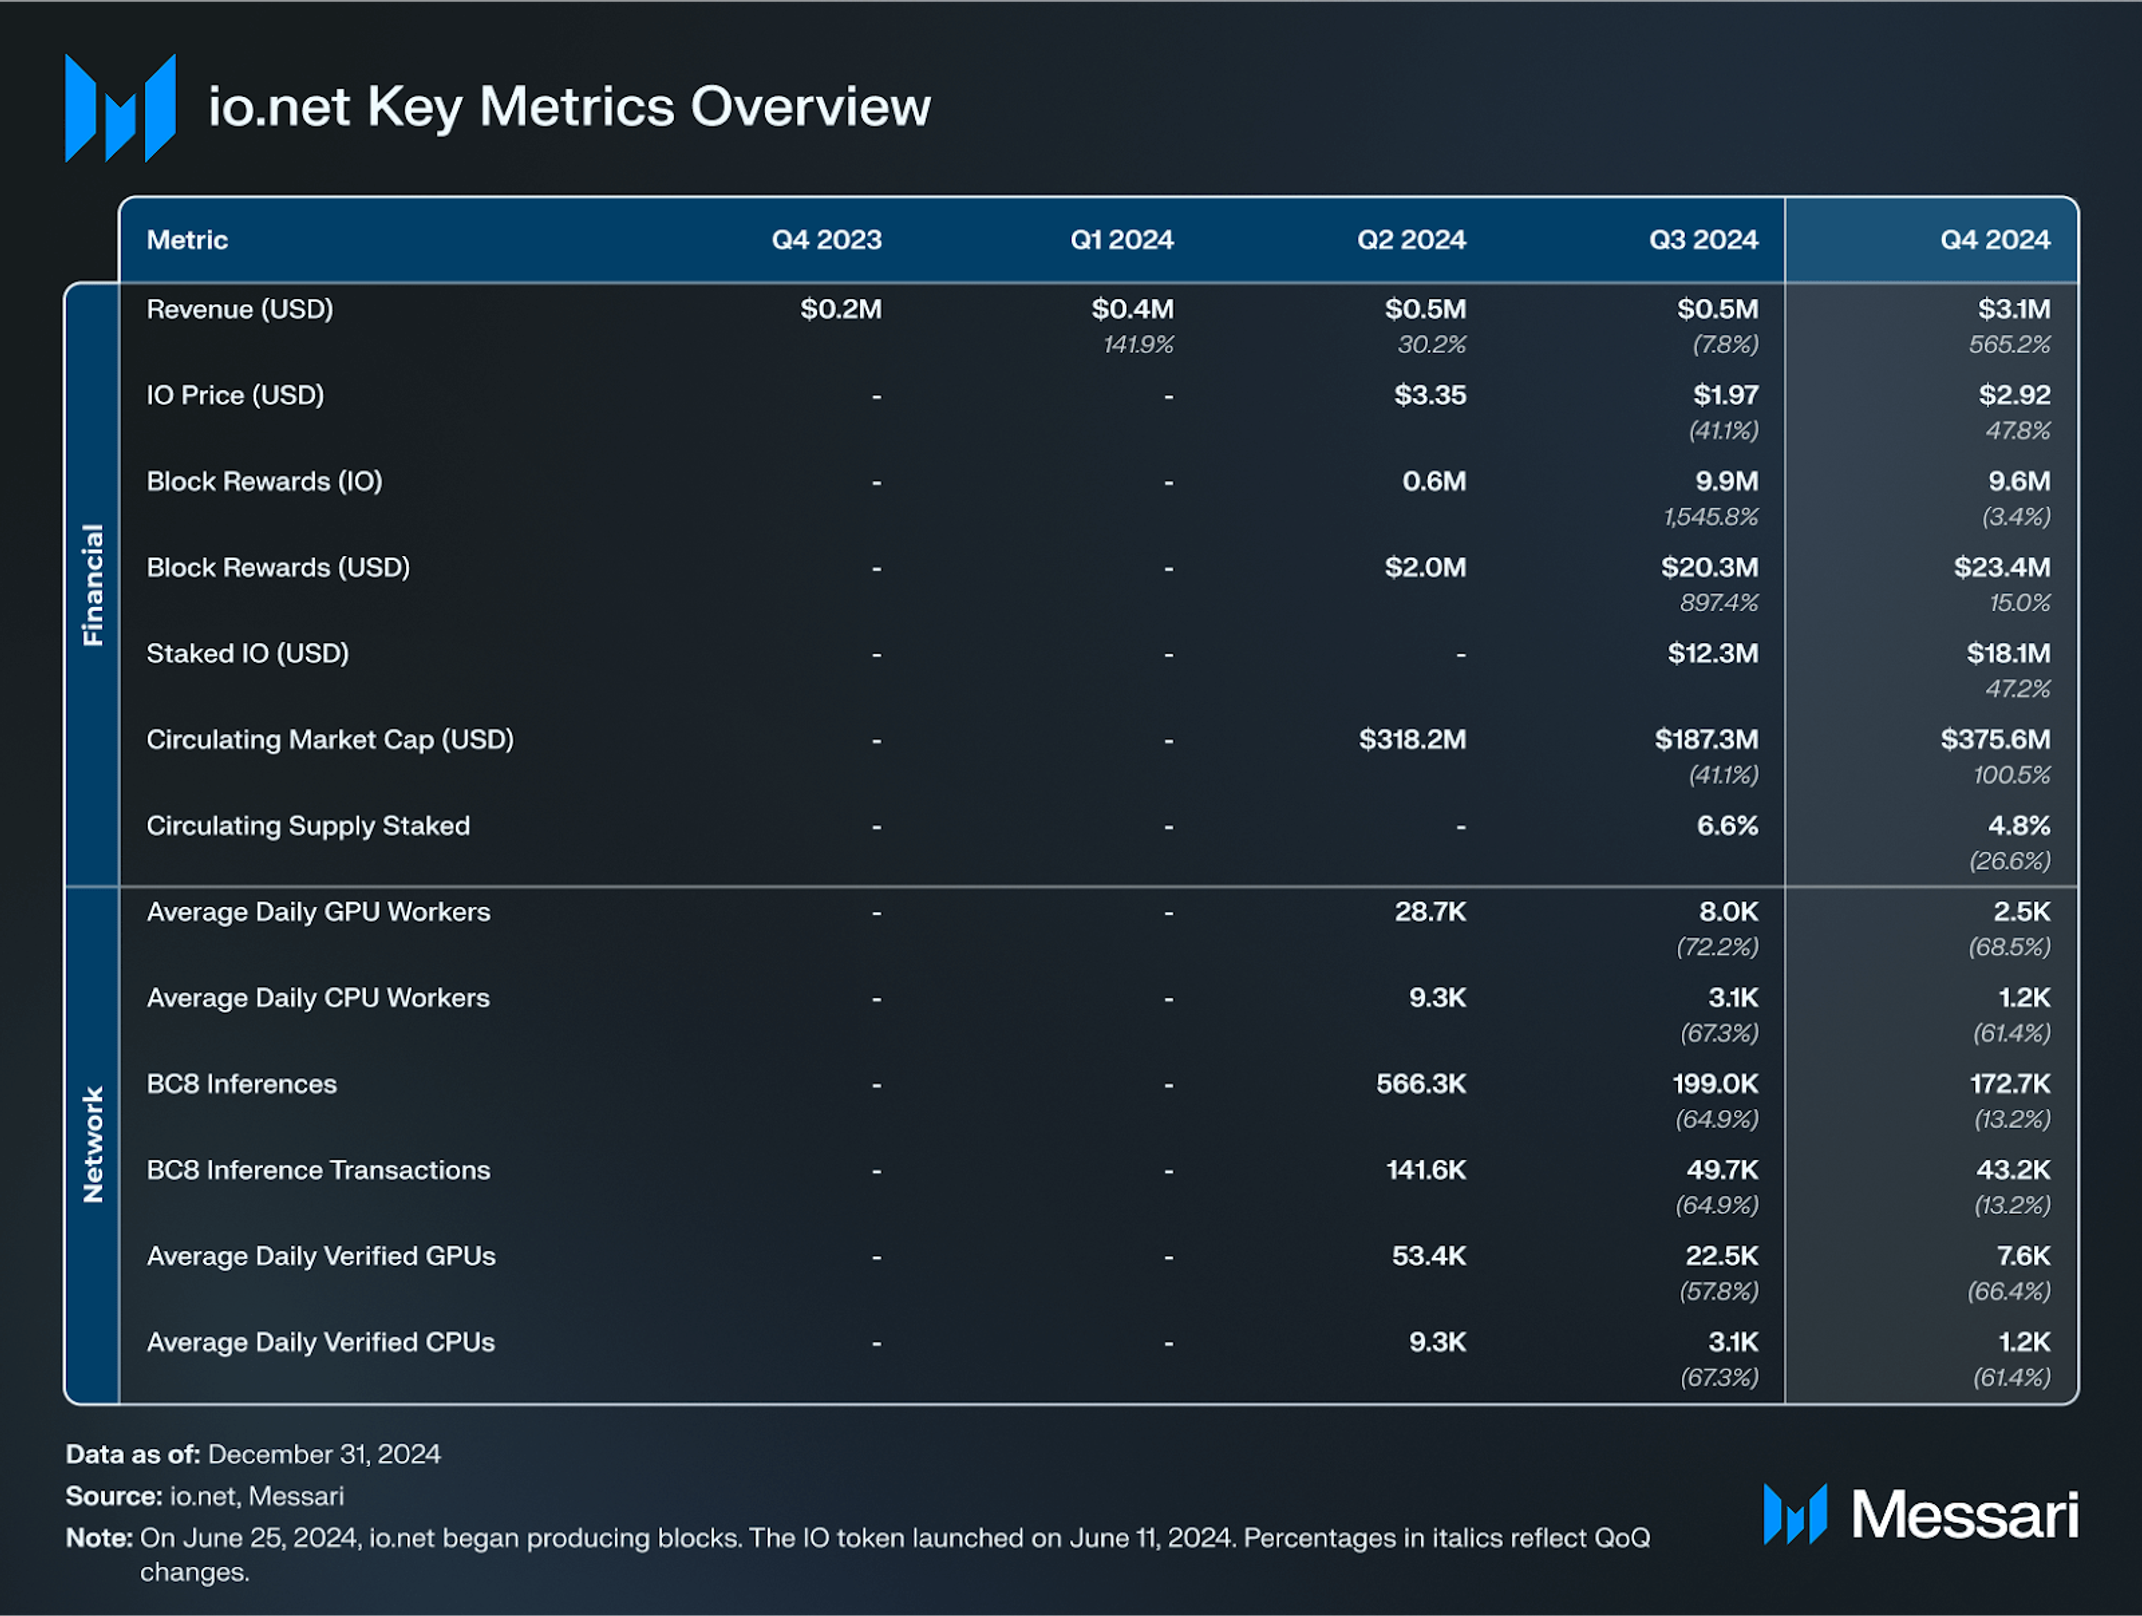This screenshot has height=1616, width=2142.
Task: Click the 'Messari' wordmark at bottom right
Action: 1964,1514
